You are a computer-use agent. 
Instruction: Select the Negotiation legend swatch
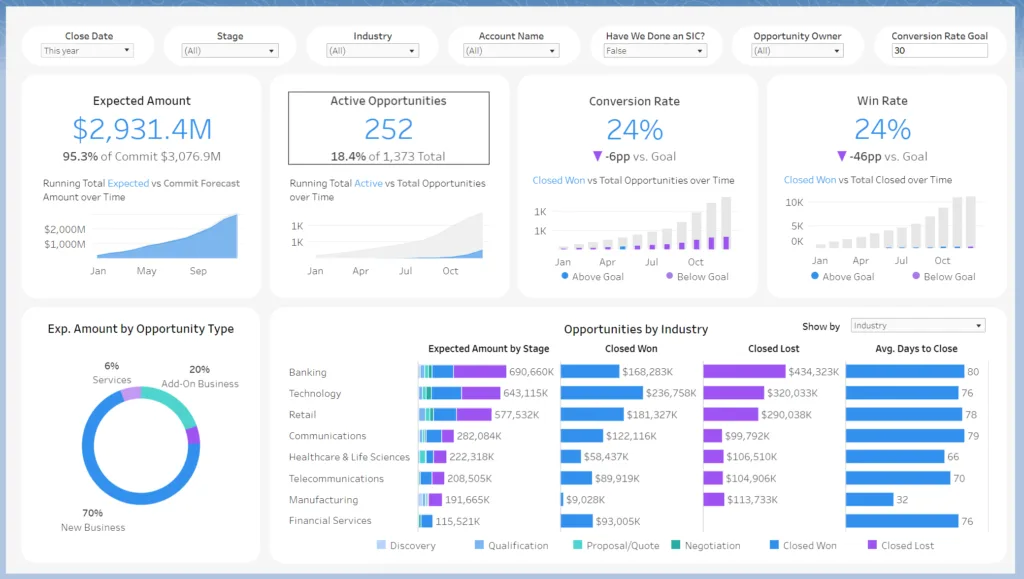(x=675, y=545)
